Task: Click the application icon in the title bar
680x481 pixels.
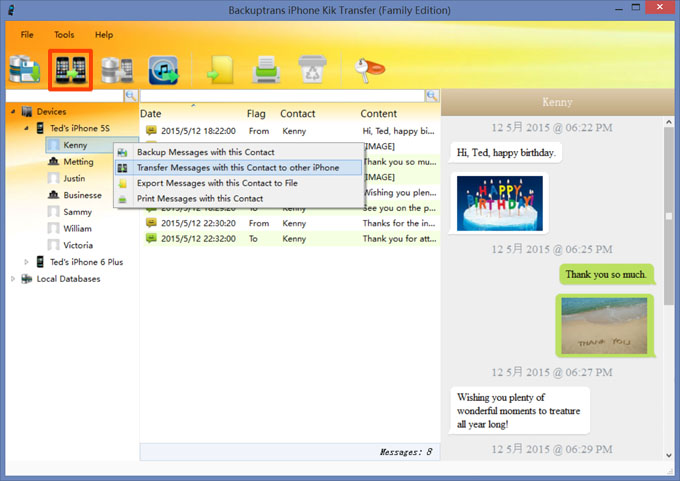Action: click(11, 10)
